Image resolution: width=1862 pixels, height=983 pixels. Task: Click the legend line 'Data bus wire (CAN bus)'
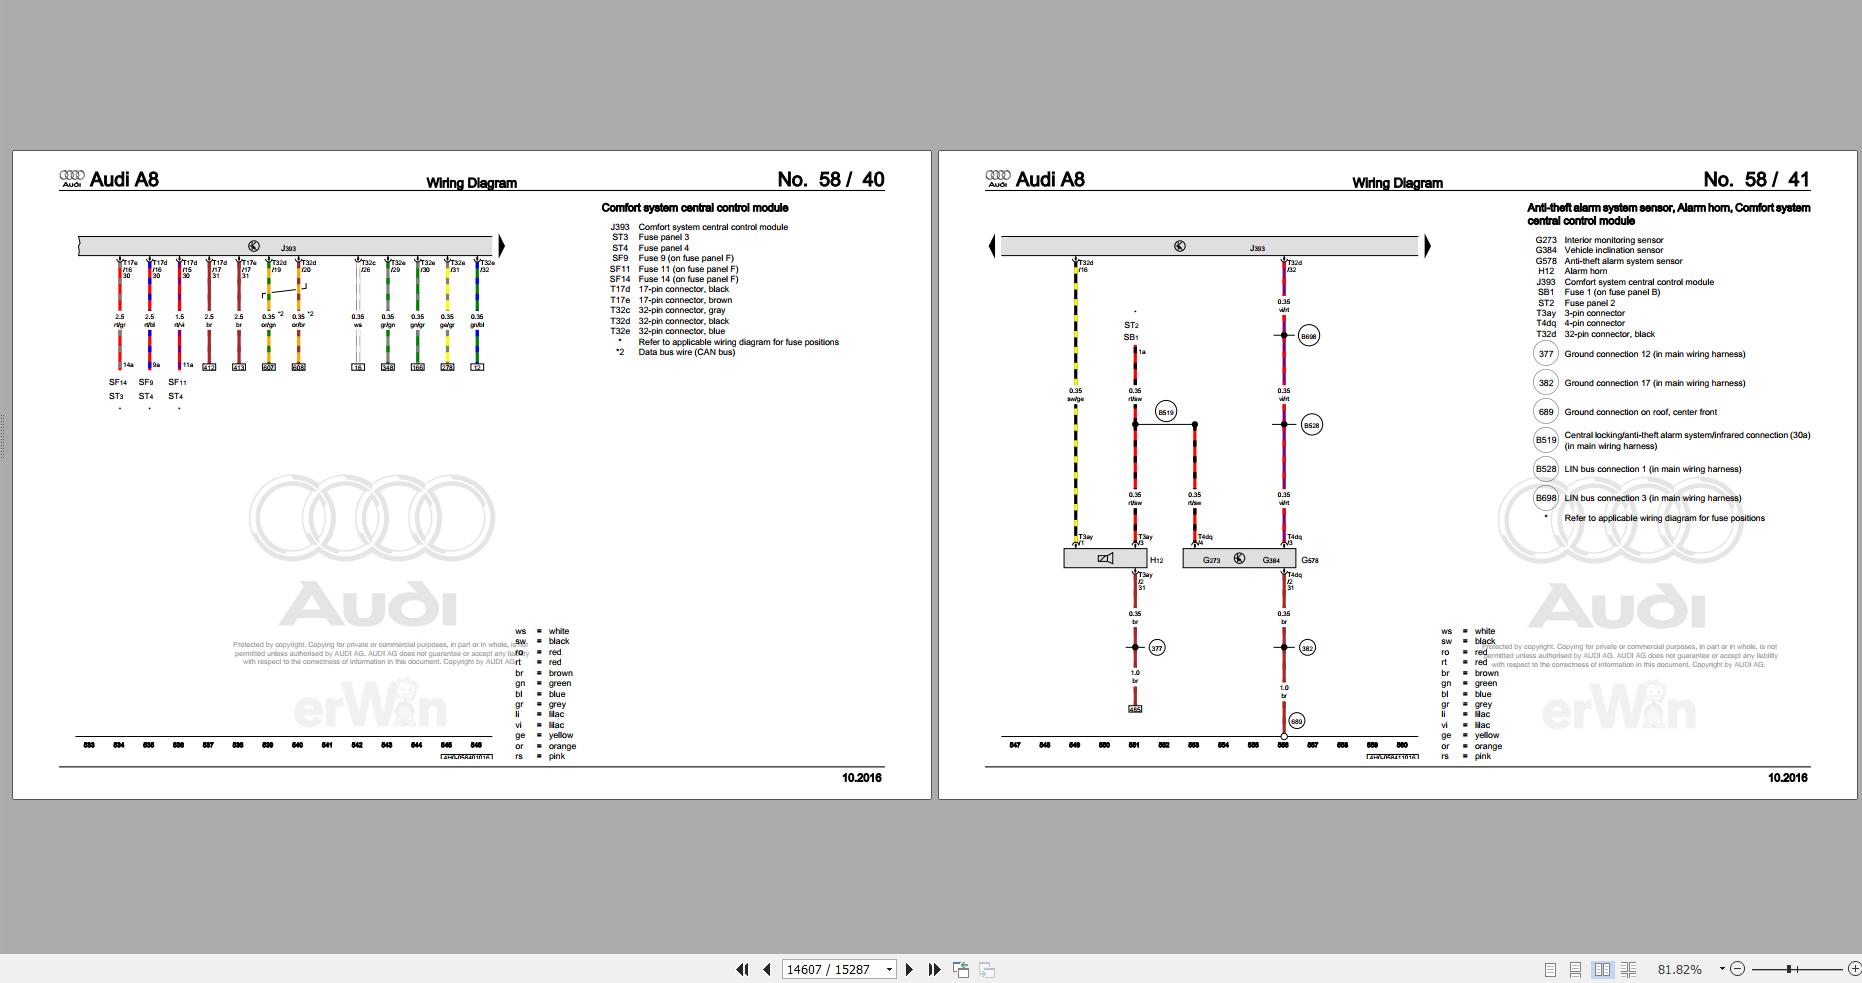coord(687,352)
